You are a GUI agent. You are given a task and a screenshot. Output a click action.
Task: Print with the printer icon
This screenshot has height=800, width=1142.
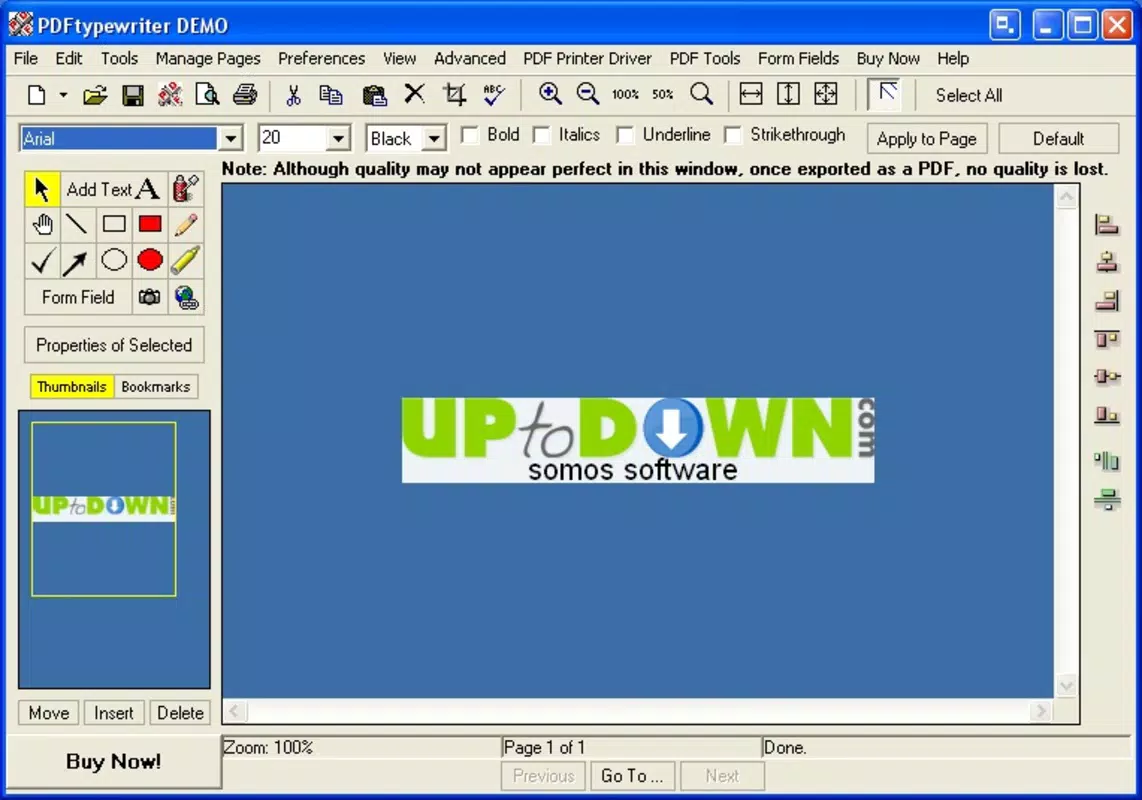(245, 95)
